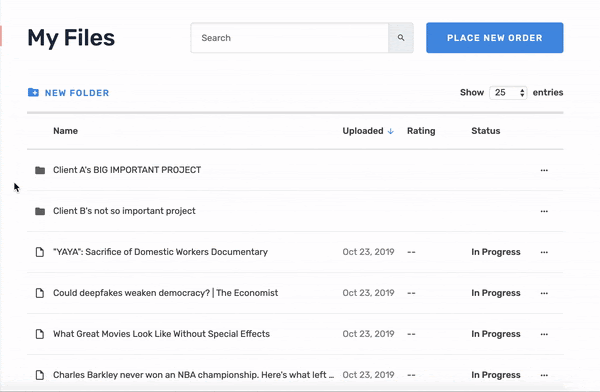This screenshot has height=392, width=600.
Task: Open Could deepfakes weaken democracy file
Action: pyautogui.click(x=166, y=293)
